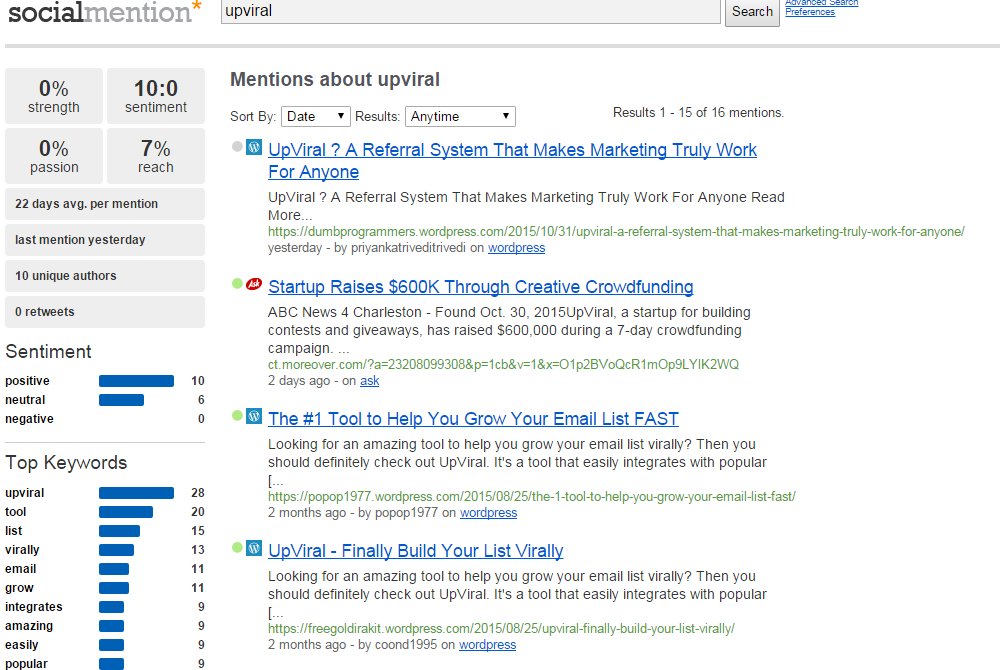1000x670 pixels.
Task: Click the 'list' keyword label
Action: (13, 531)
